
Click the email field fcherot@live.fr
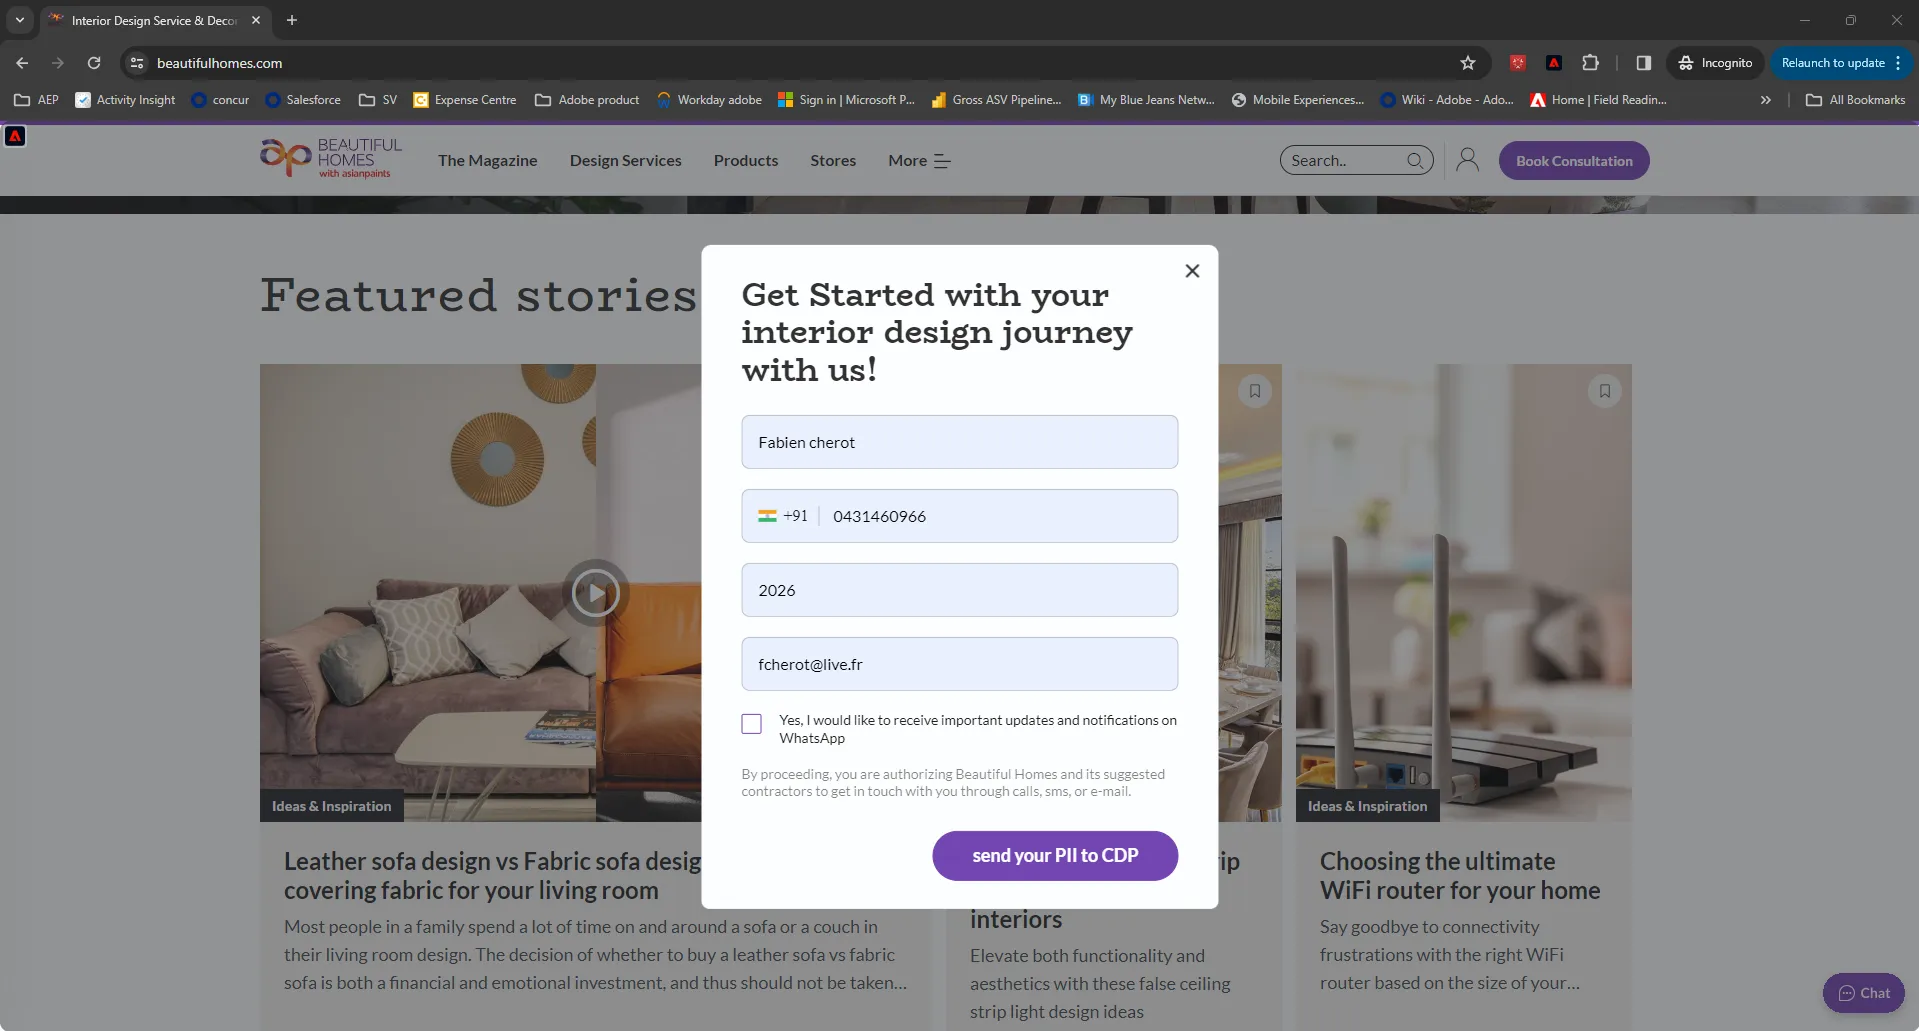point(960,664)
